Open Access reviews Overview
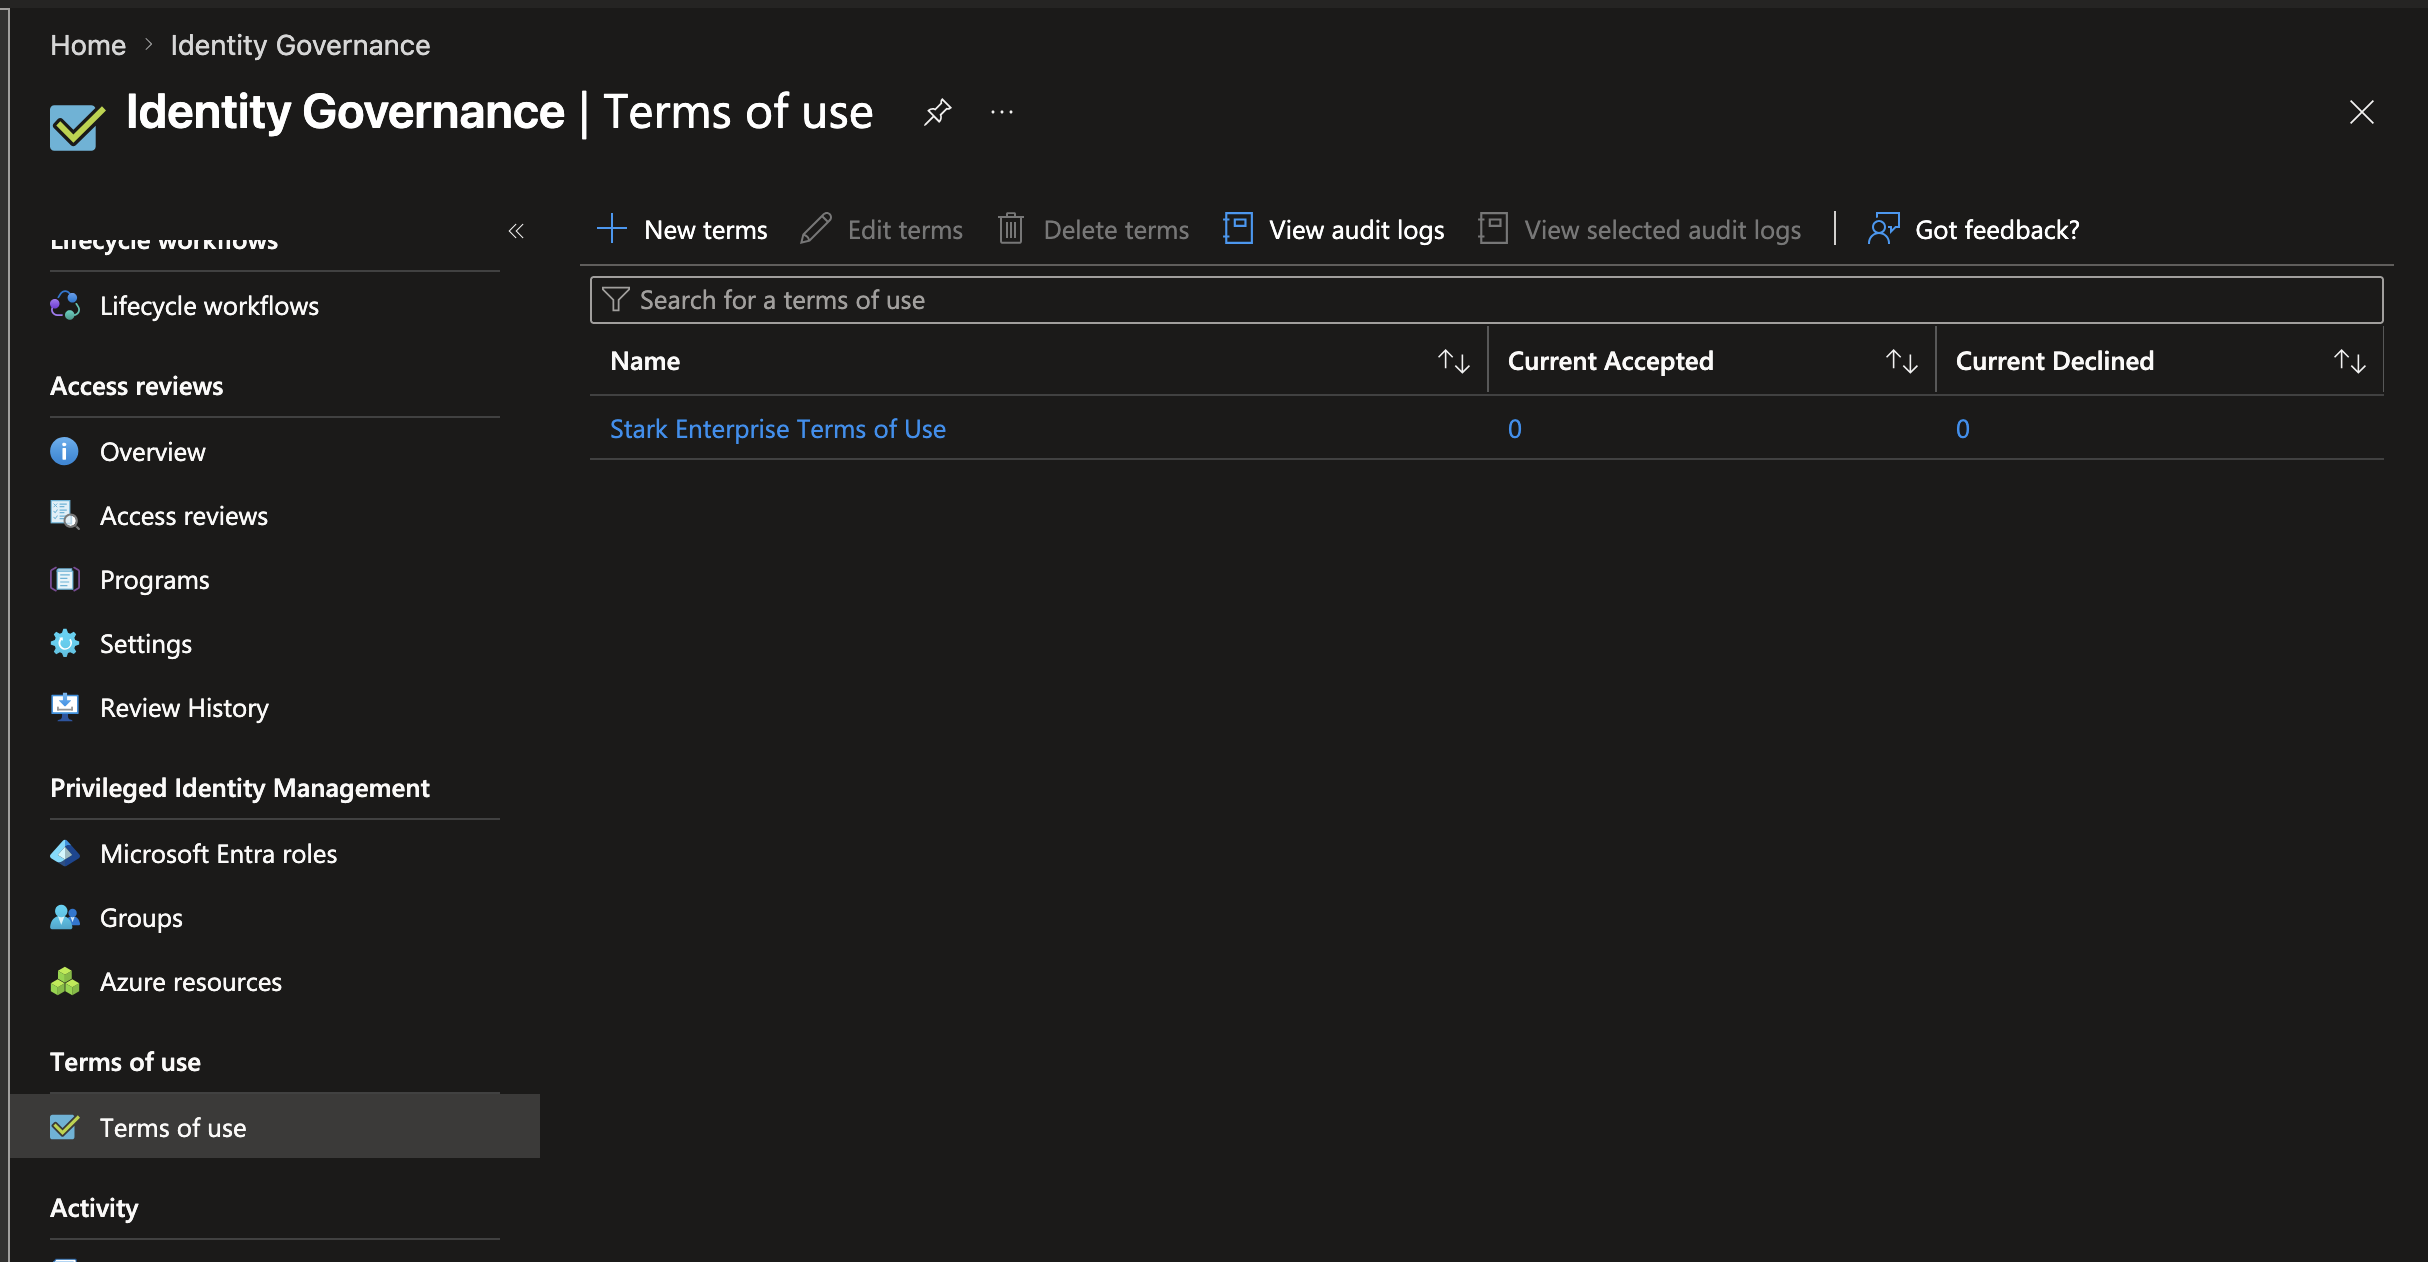 point(153,452)
